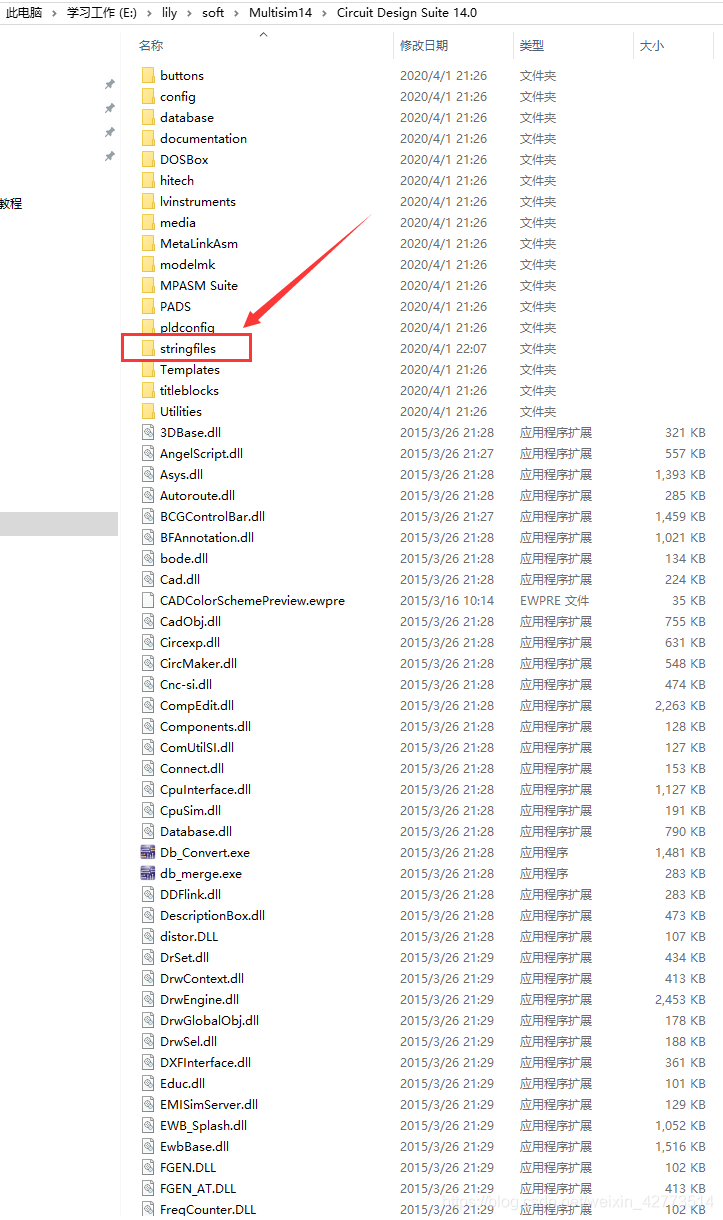
Task: Click the Utilities folder icon
Action: 148,411
